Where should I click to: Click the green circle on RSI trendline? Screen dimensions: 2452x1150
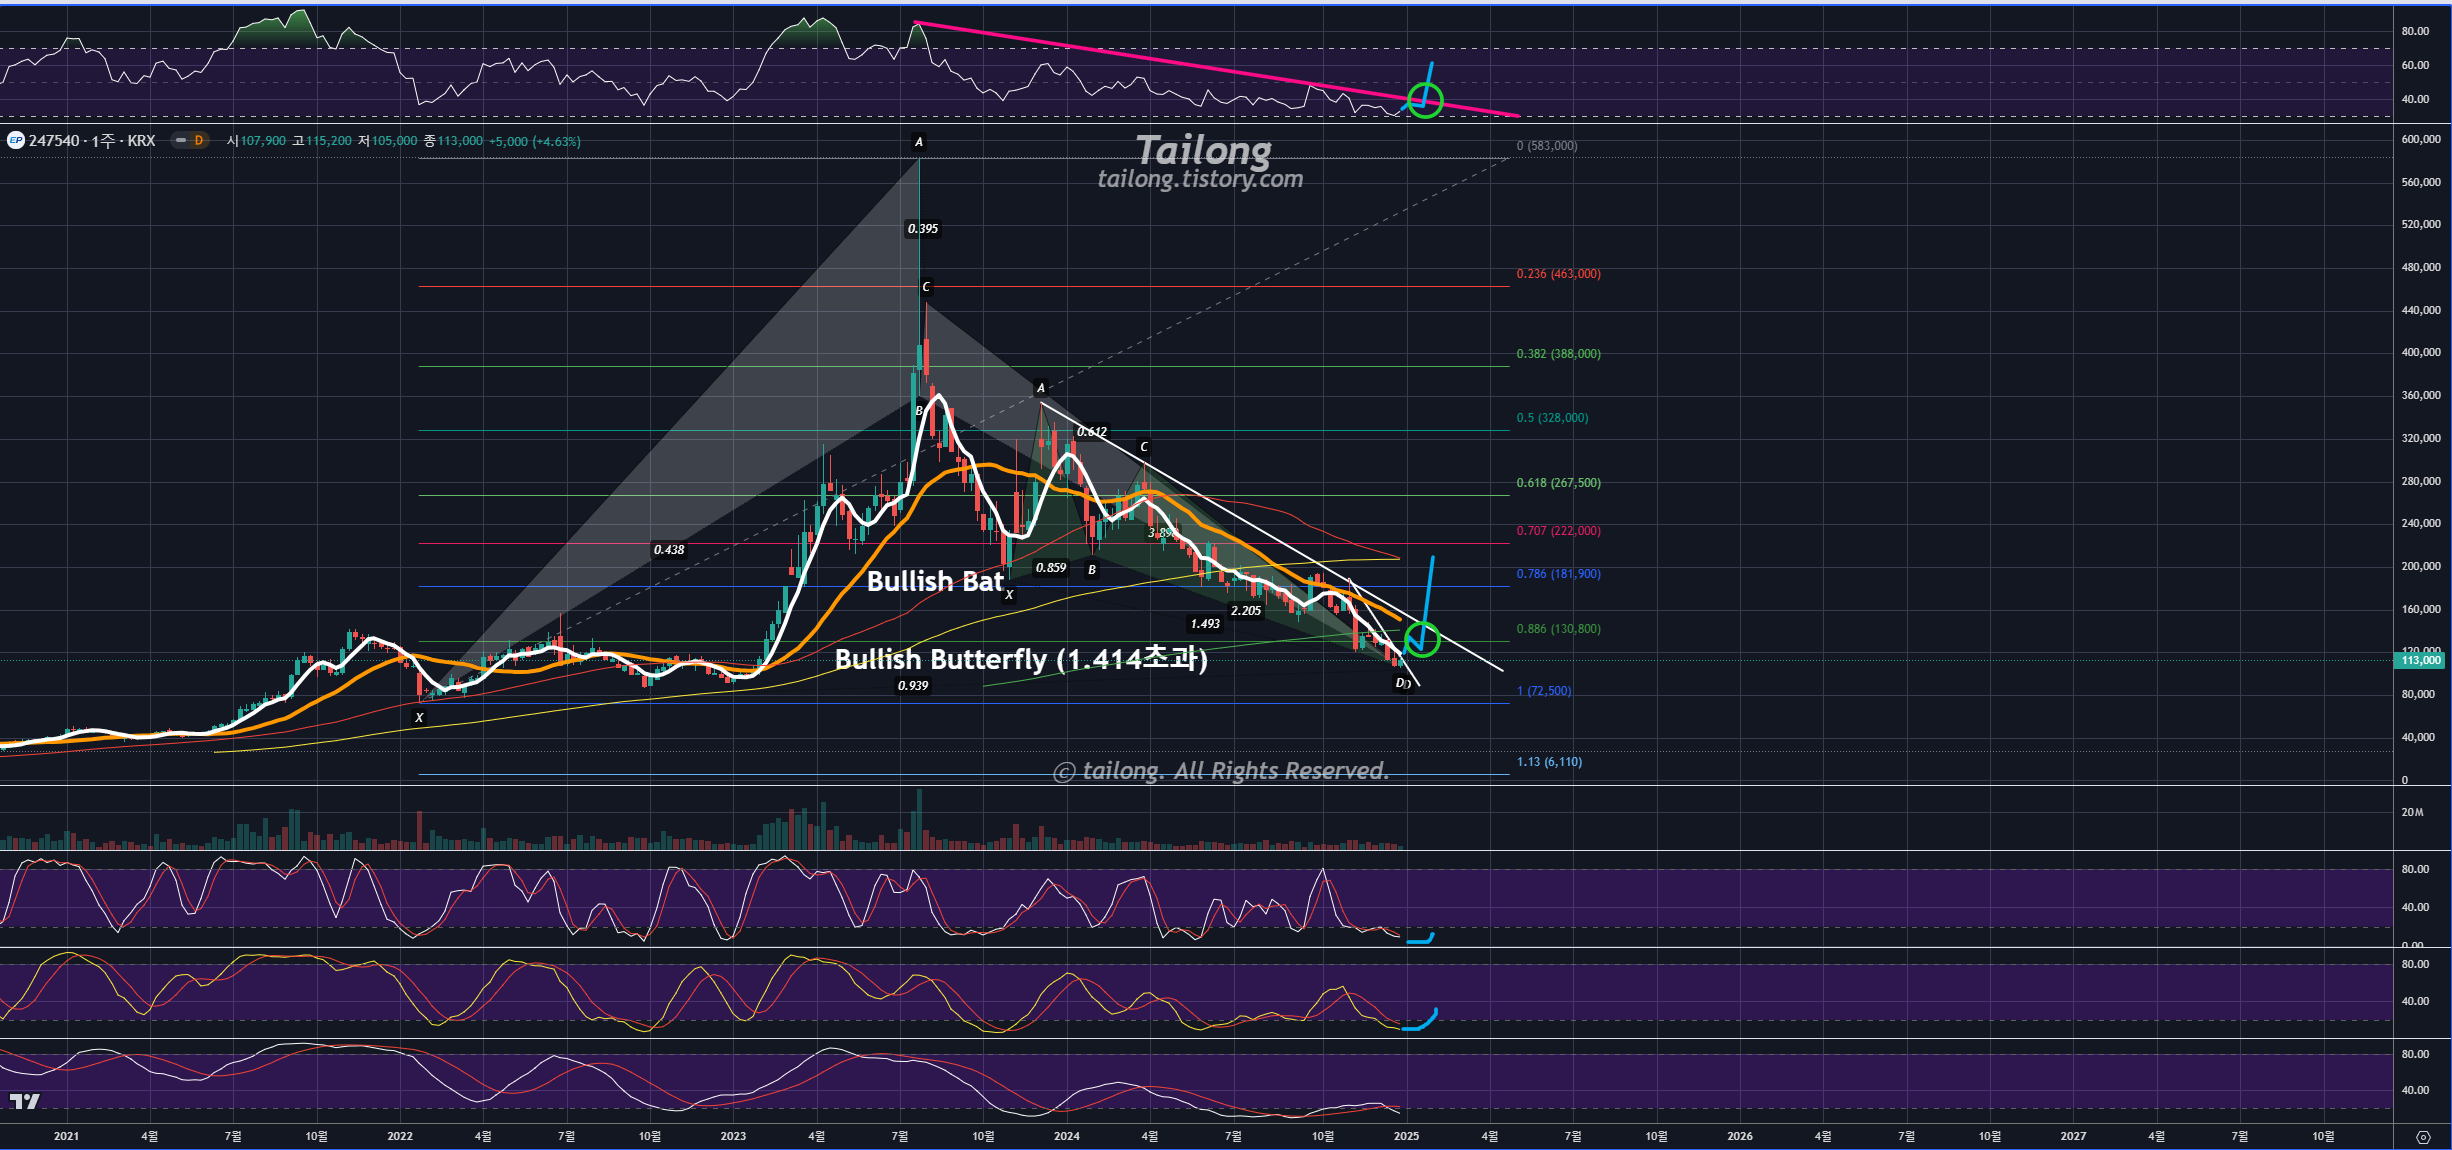click(1425, 100)
